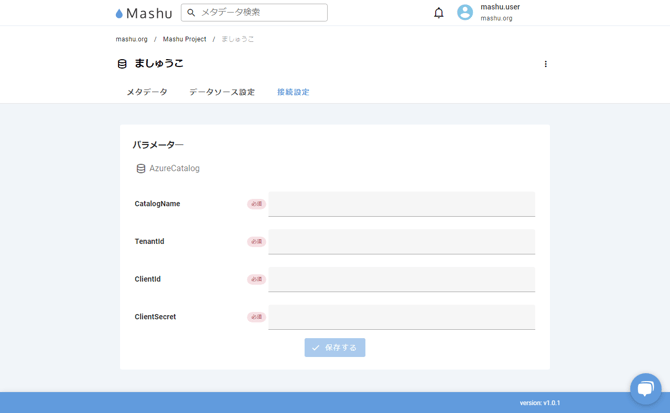Click the CatalogName input field
Viewport: 670px width, 413px height.
click(x=401, y=204)
